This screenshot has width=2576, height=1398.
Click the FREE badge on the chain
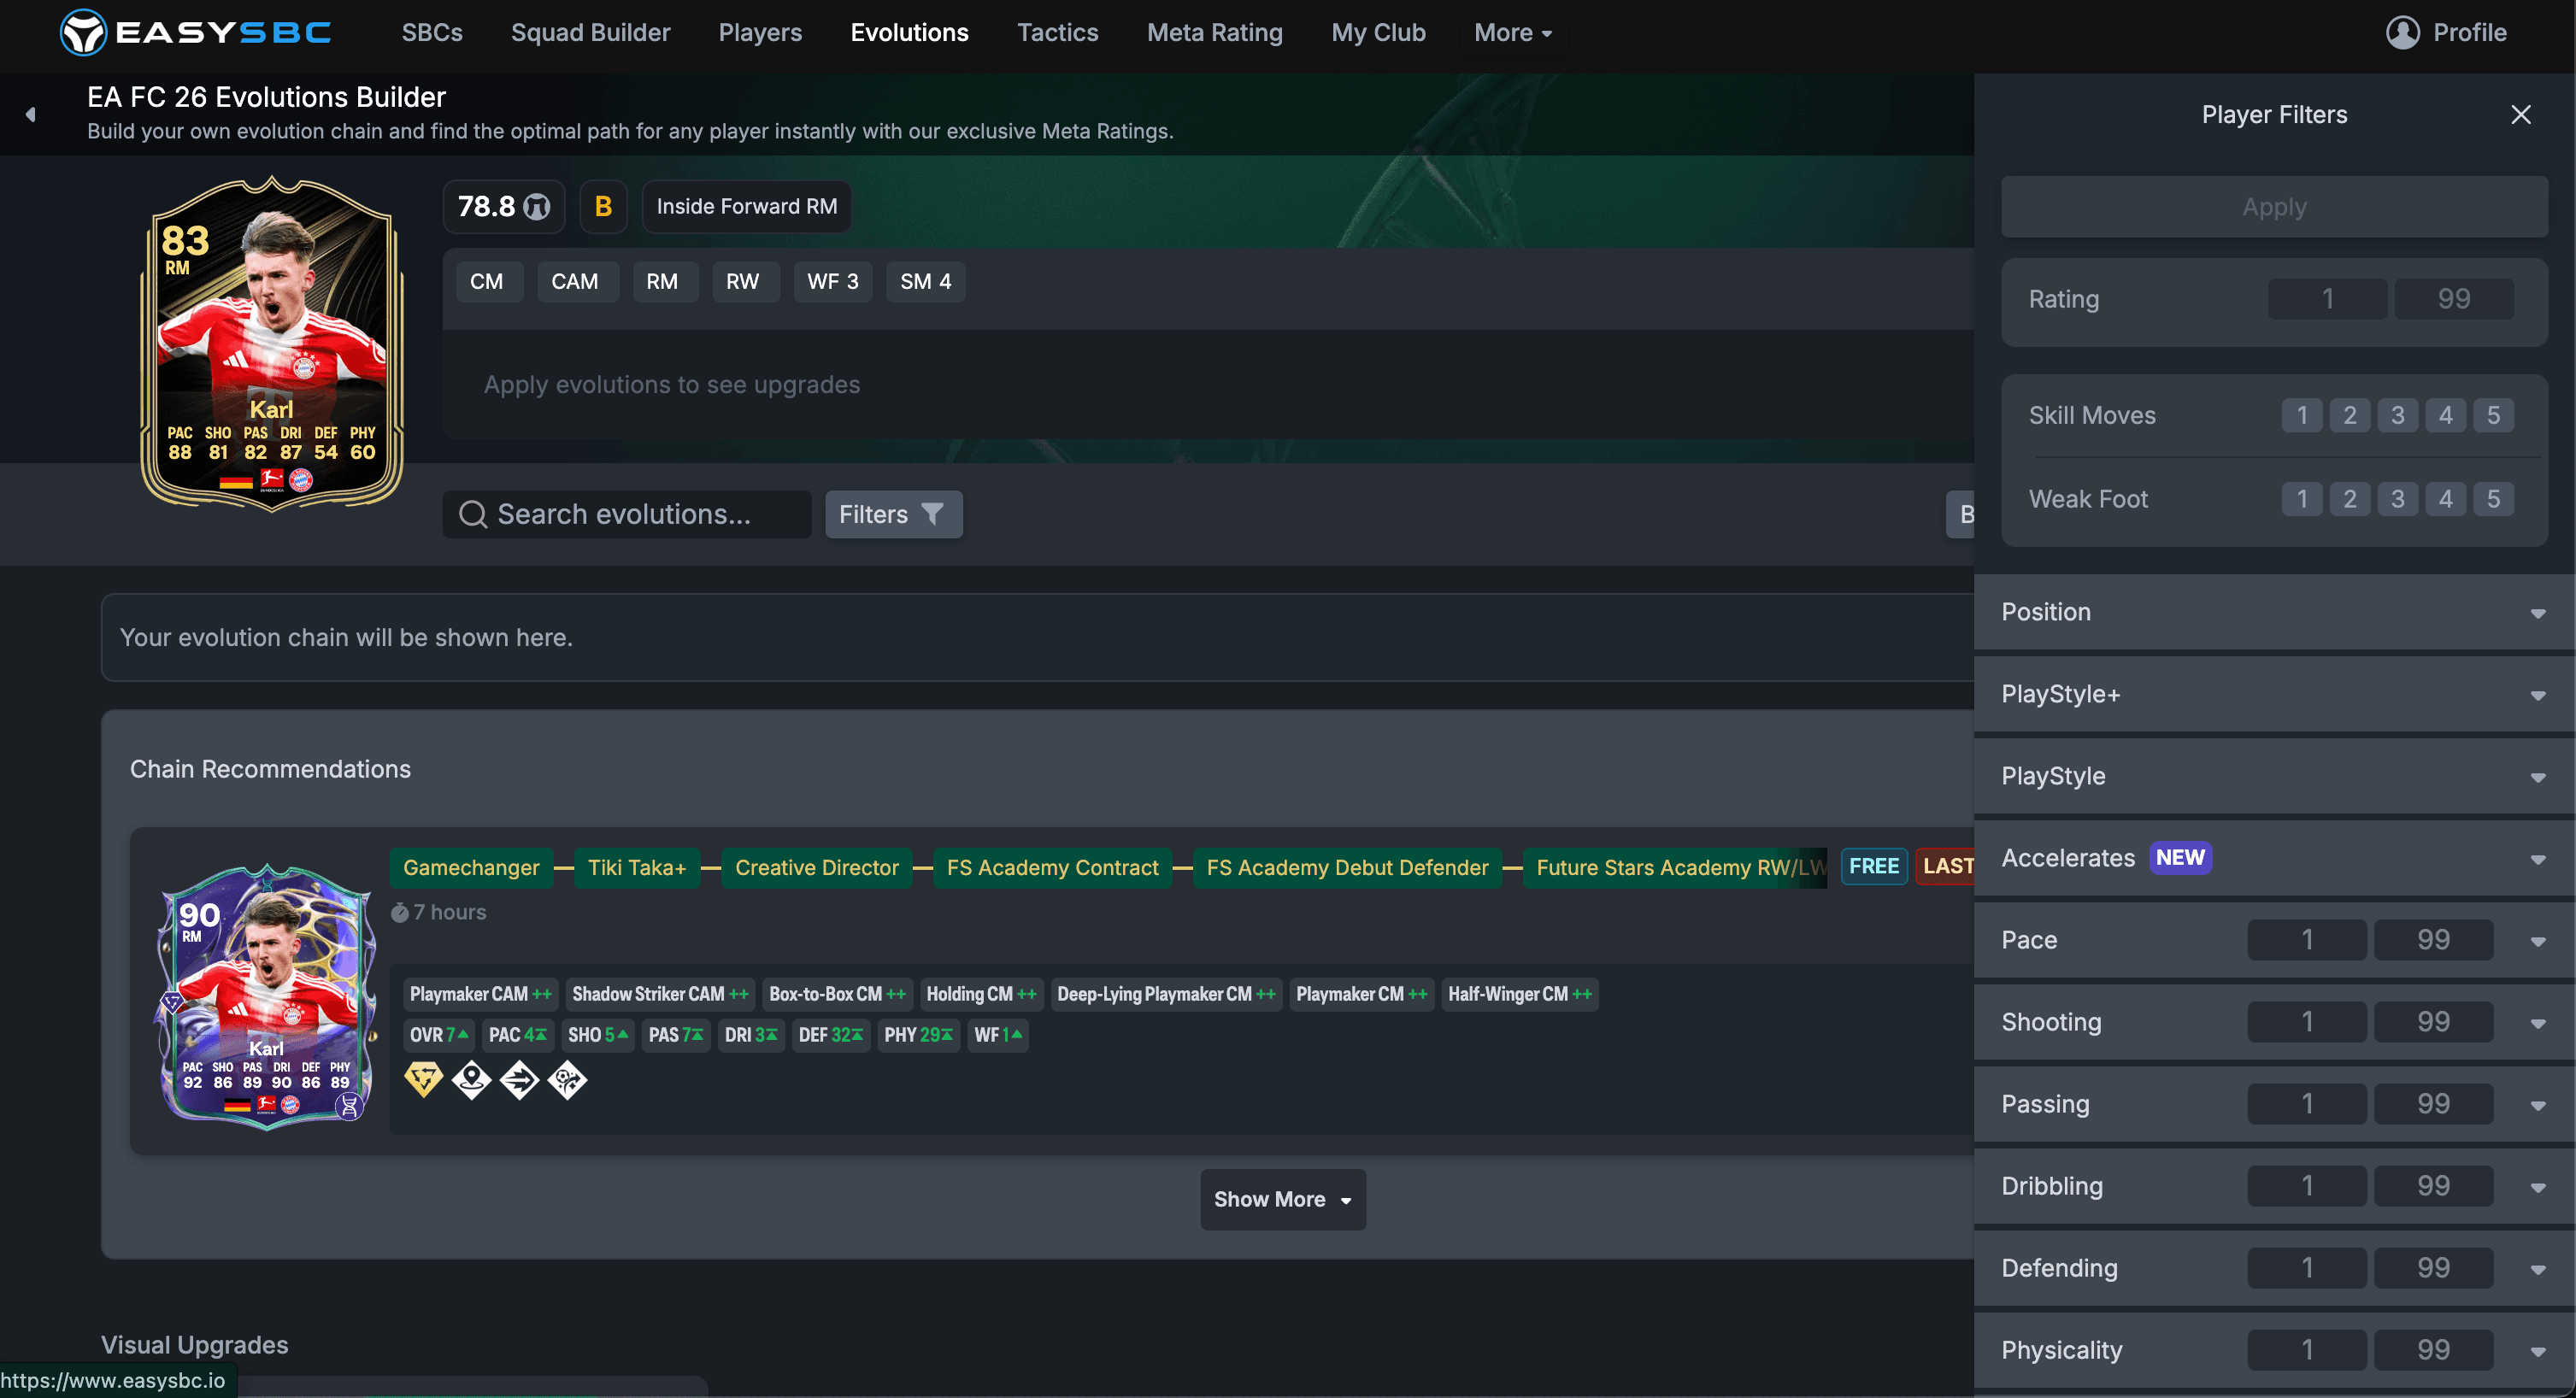coord(1873,866)
